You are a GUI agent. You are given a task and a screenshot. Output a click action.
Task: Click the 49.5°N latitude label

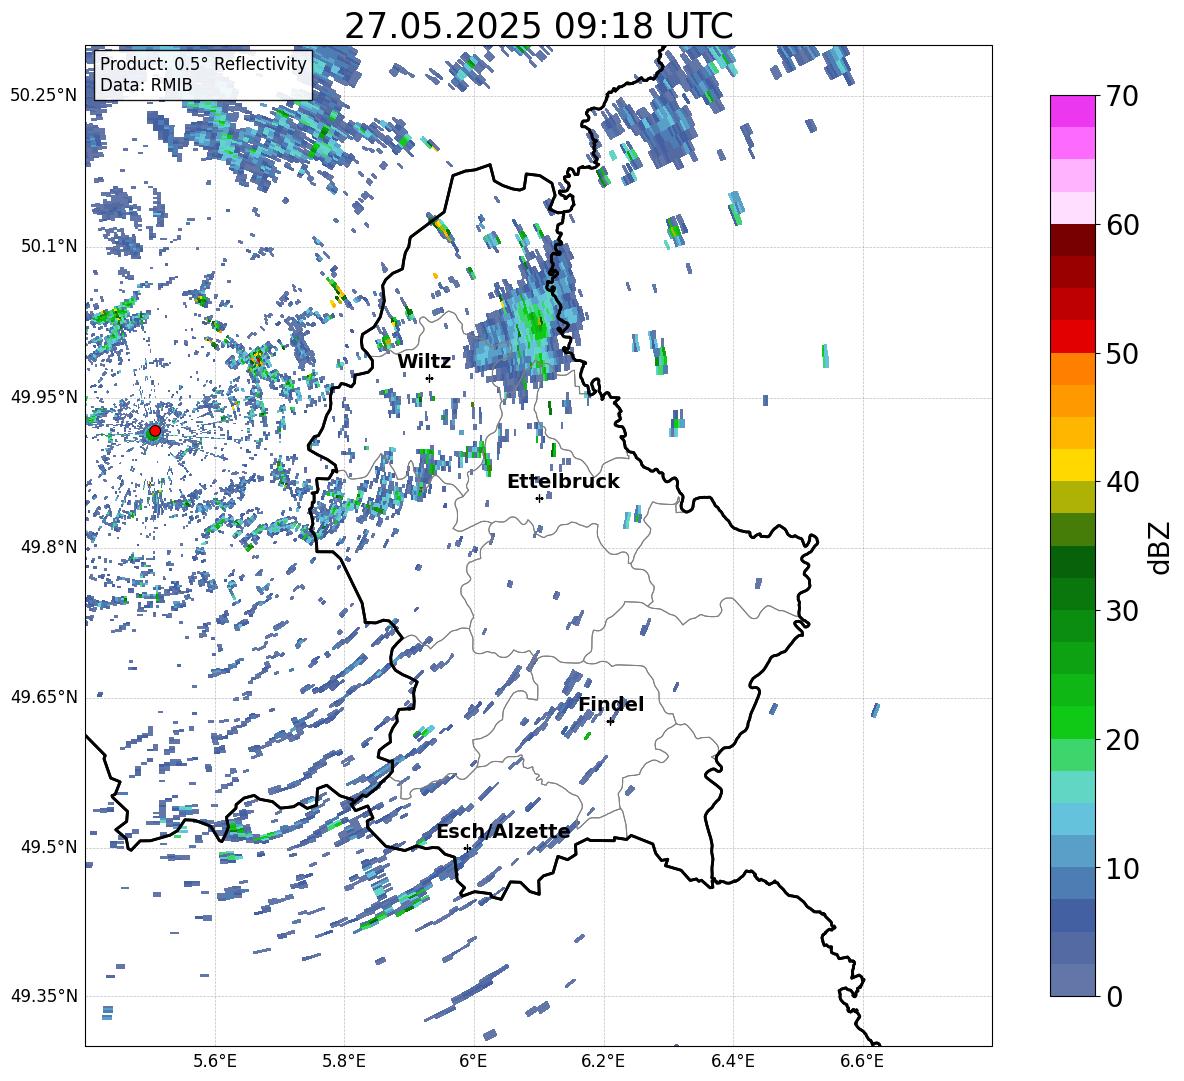[x=51, y=847]
